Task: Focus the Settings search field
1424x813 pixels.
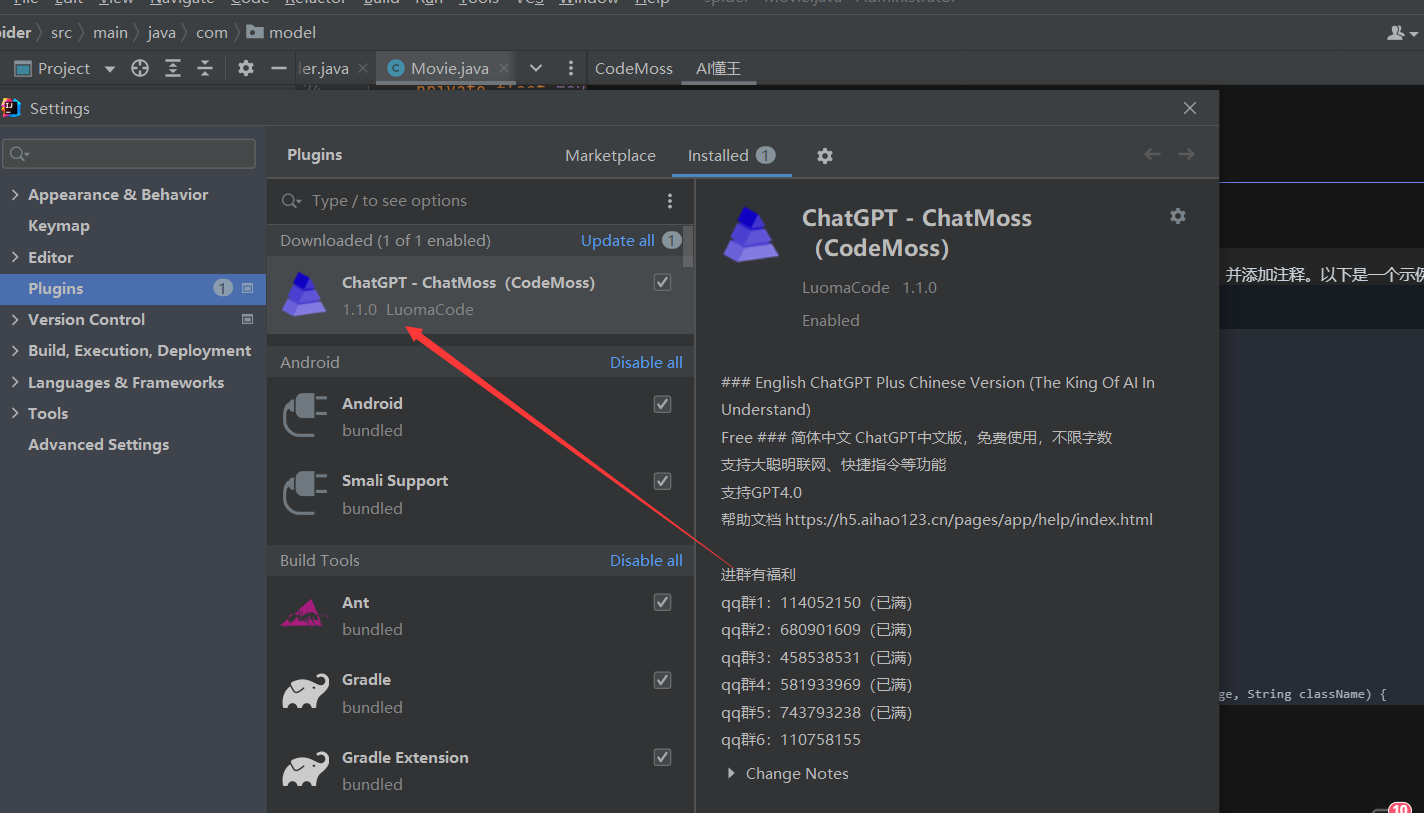Action: point(129,154)
